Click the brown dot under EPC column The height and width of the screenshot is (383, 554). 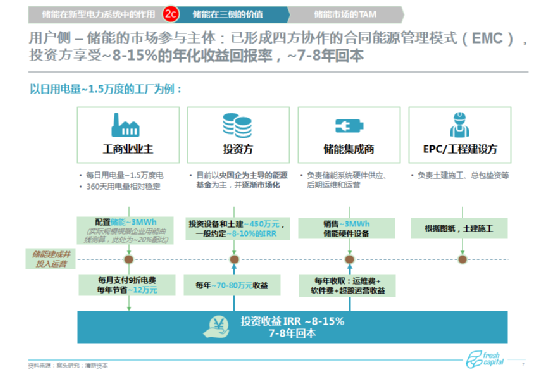[x=462, y=259]
